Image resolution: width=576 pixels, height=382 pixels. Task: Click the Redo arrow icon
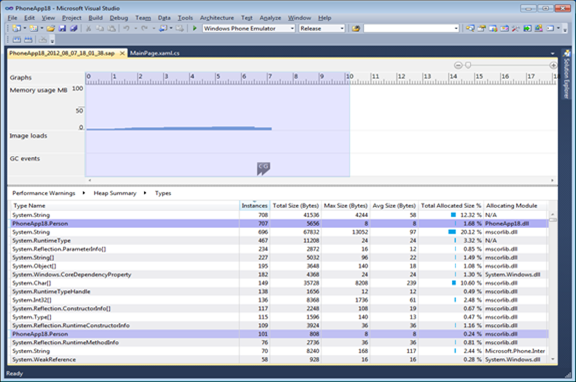[x=144, y=28]
